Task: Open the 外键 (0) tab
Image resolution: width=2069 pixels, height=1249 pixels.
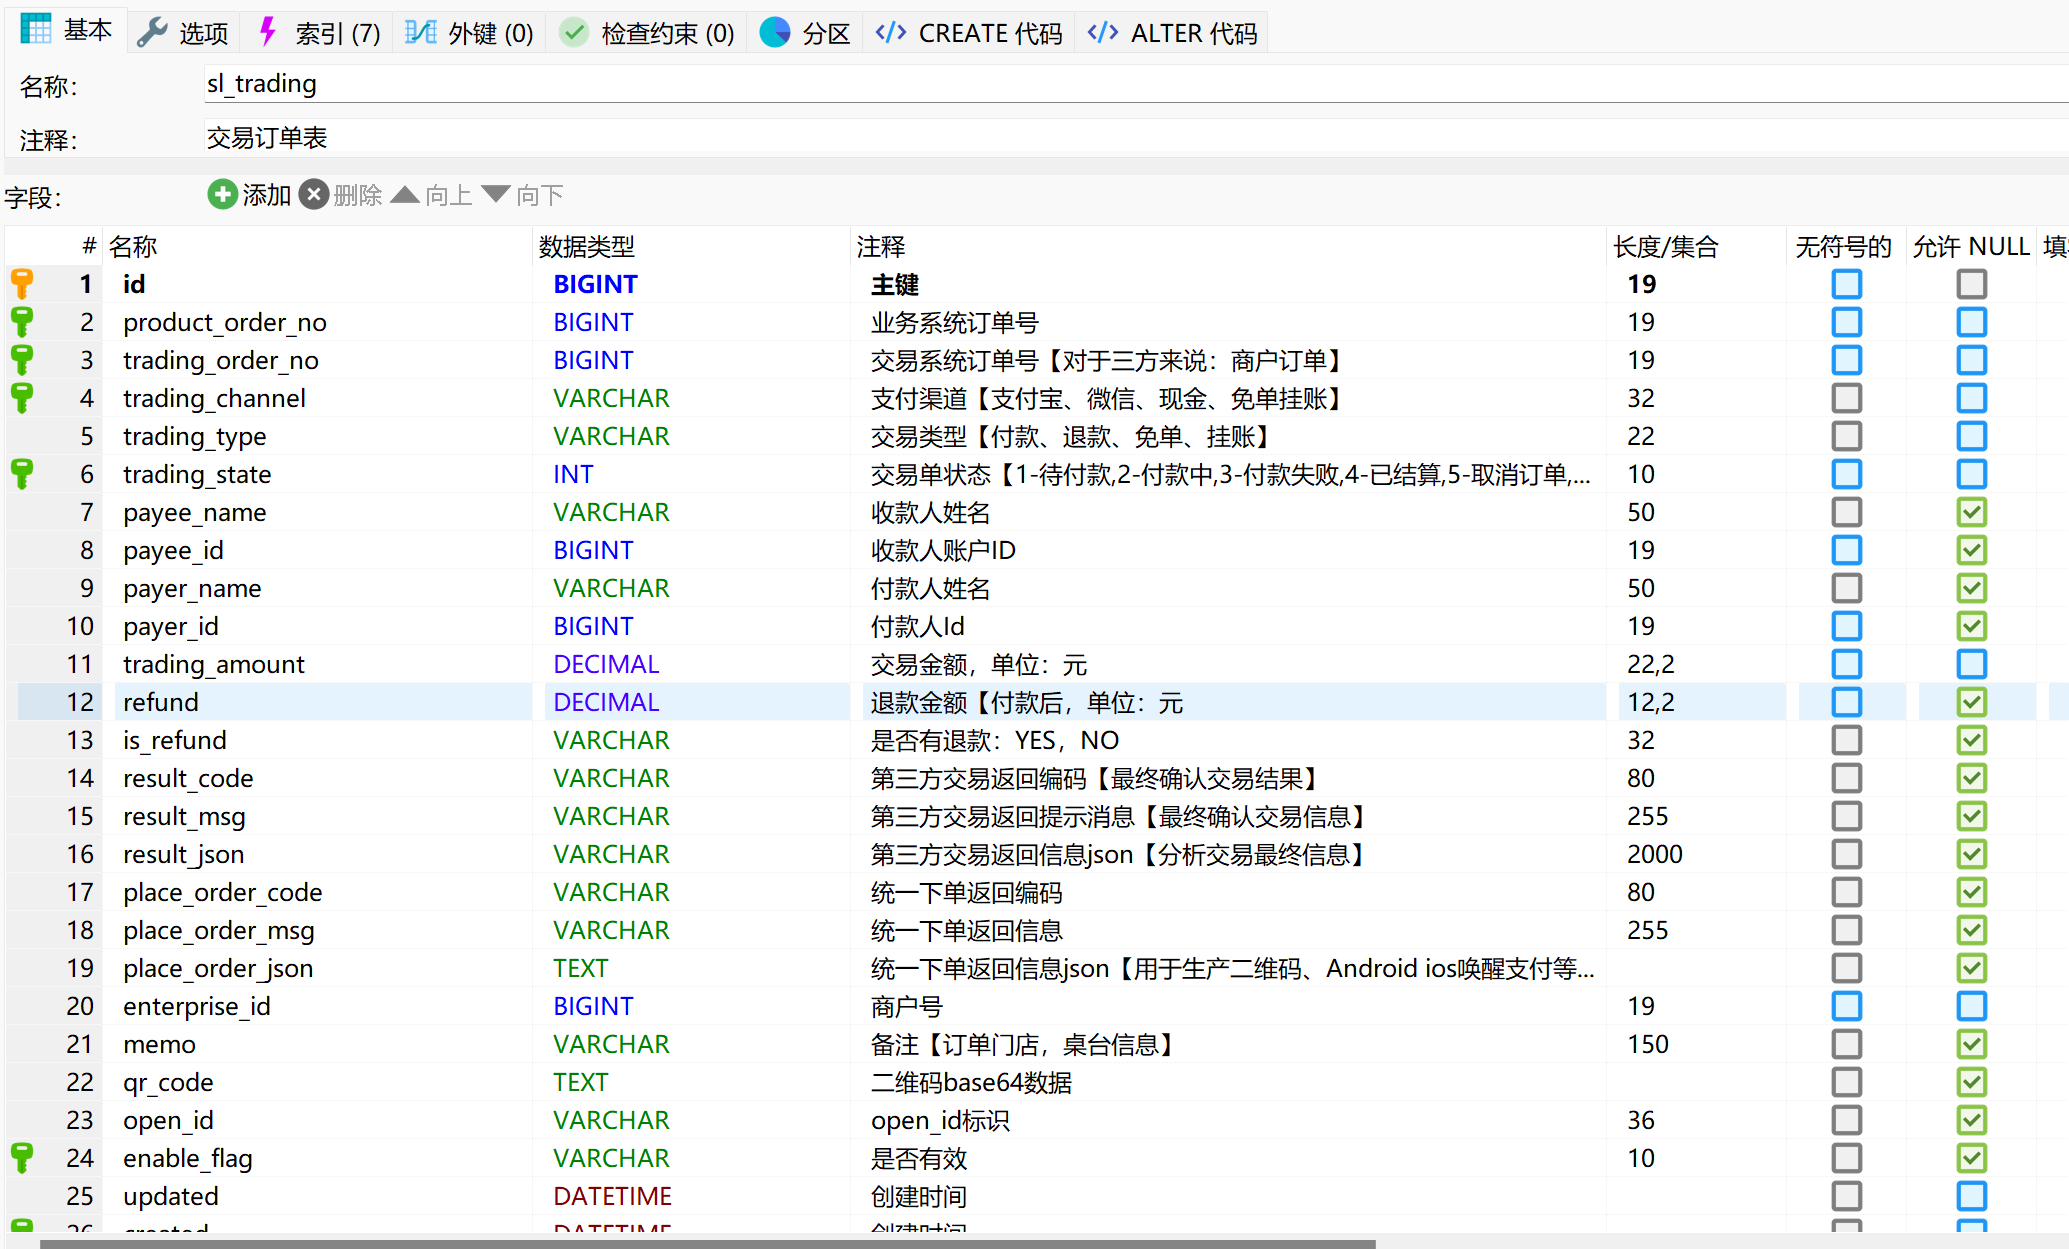Action: (468, 33)
